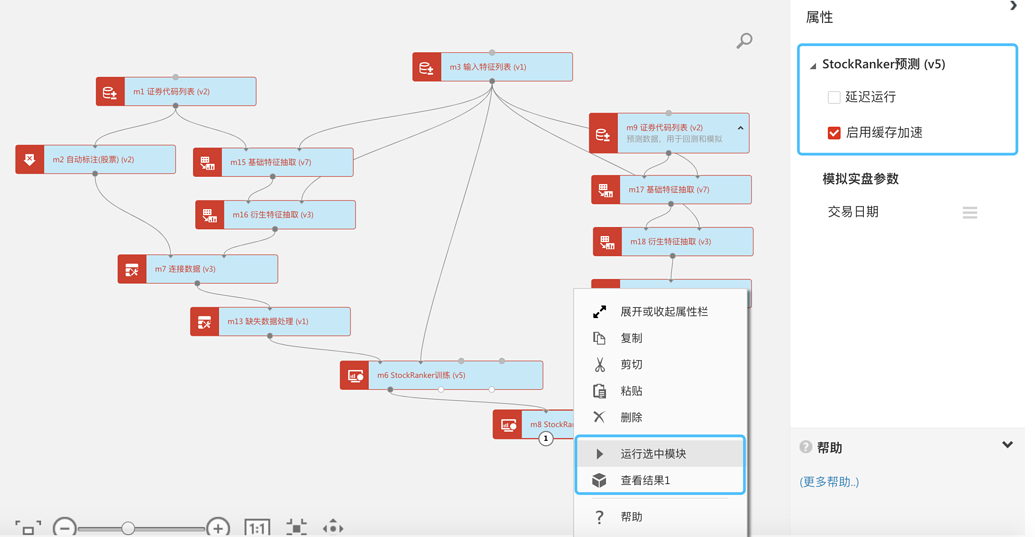
Task: Select 展开或收起属性栏 in context menu
Action: 661,312
